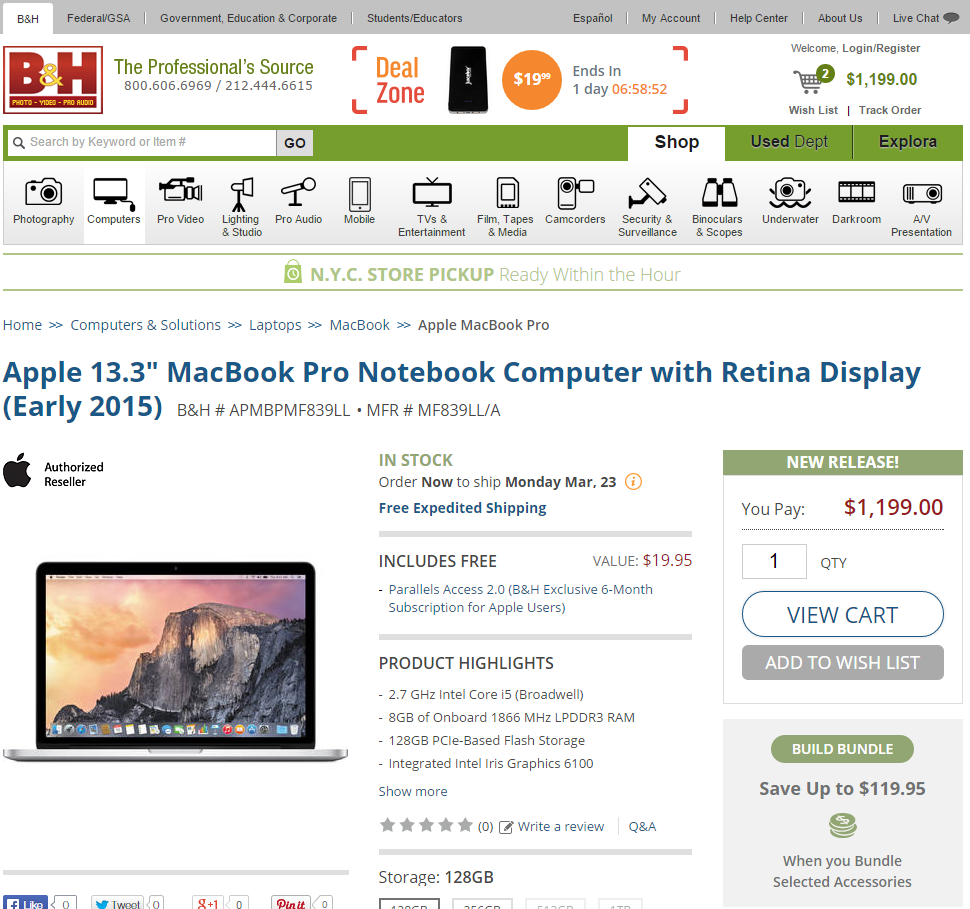970x909 pixels.
Task: Open the Pro Video camera icon
Action: pos(180,191)
